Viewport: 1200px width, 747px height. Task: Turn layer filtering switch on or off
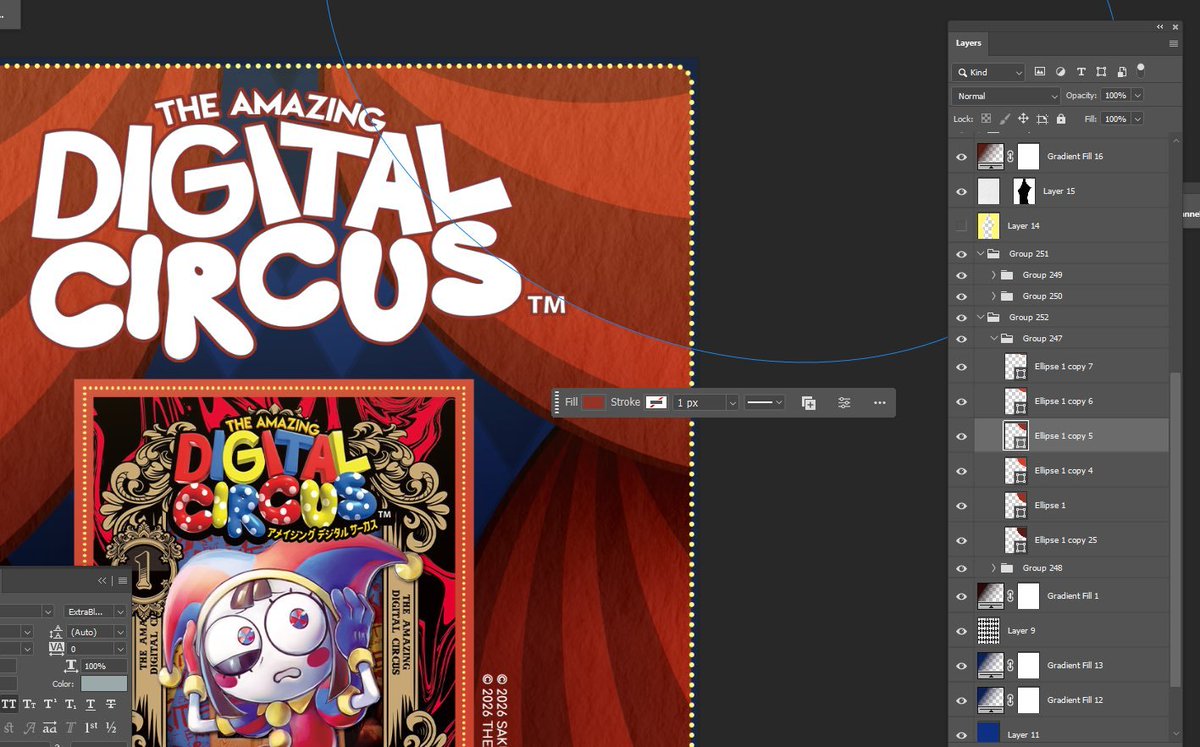1141,70
